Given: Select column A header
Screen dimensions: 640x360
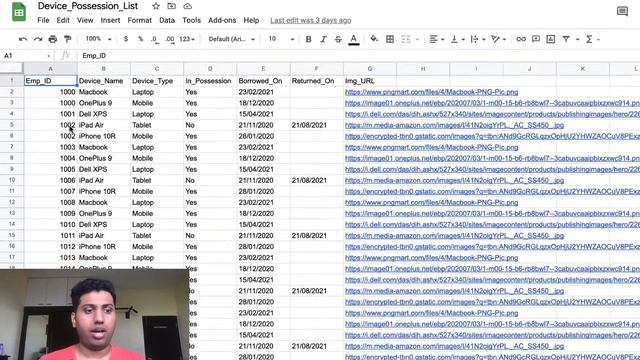Looking at the screenshot, I should tap(50, 69).
